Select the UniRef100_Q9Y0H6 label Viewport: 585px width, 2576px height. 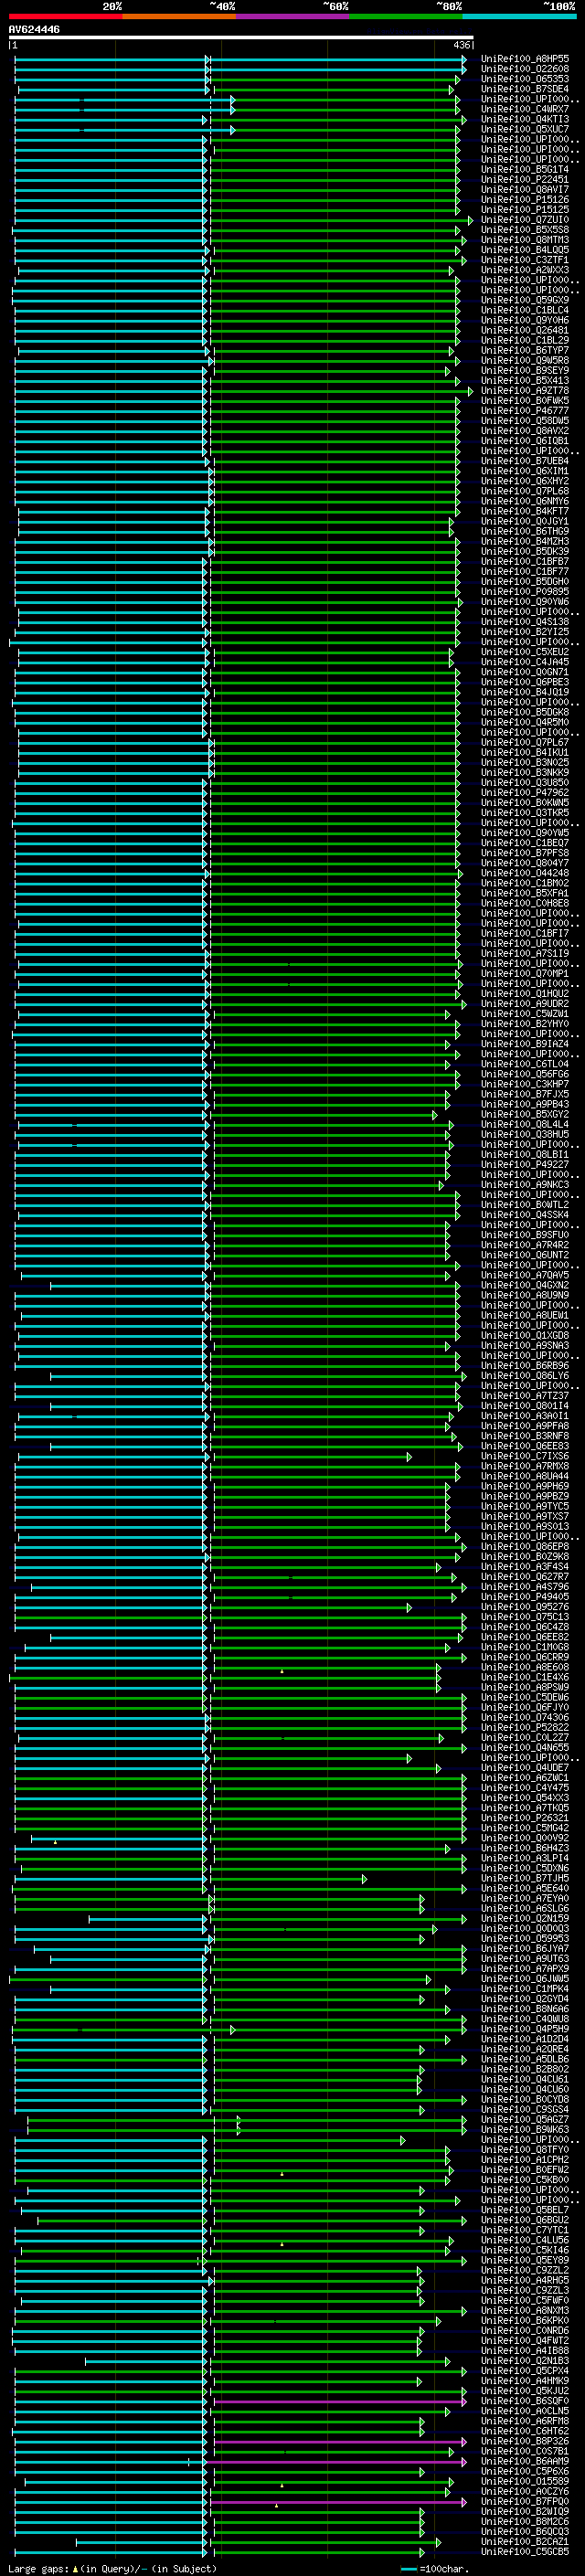525,320
